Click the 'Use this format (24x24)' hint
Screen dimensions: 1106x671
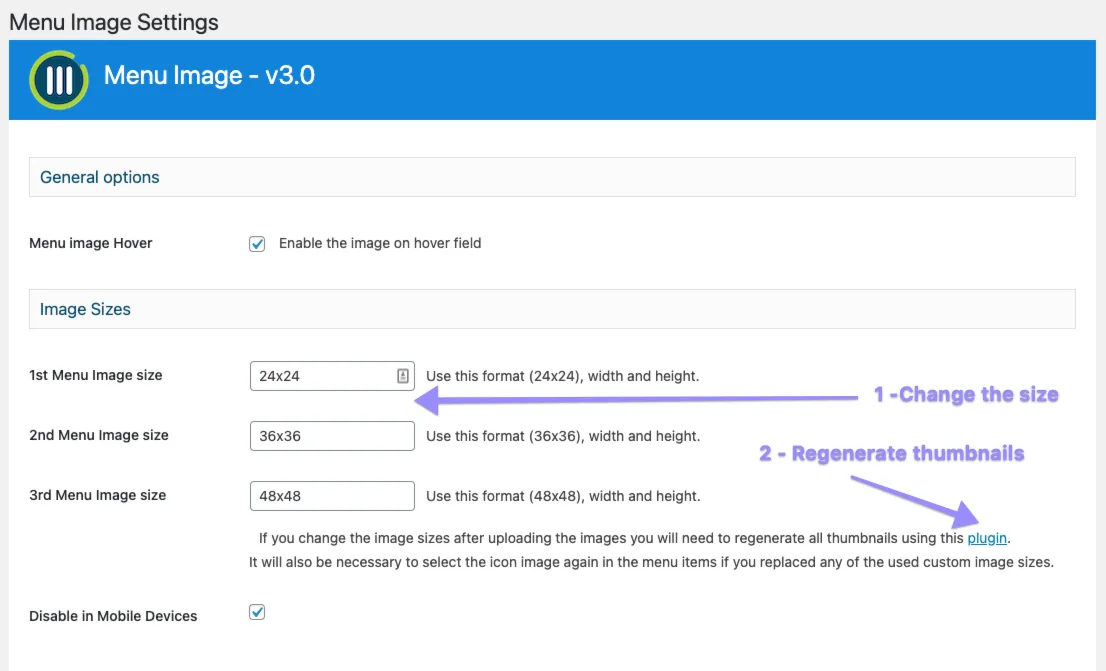[x=563, y=376]
